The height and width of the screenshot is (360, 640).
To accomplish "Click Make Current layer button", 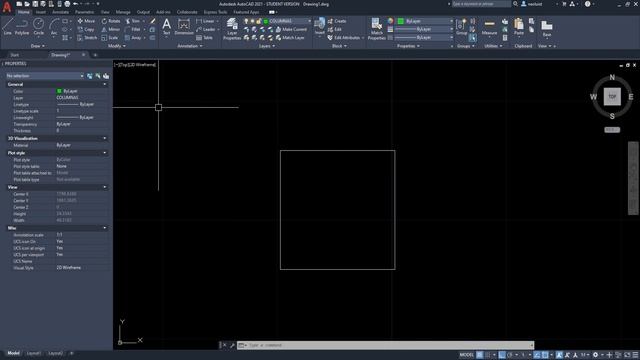I will (x=291, y=29).
